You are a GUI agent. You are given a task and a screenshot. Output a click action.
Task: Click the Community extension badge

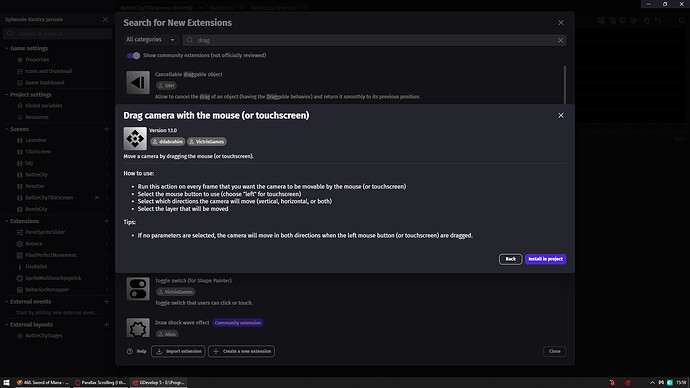coord(238,323)
